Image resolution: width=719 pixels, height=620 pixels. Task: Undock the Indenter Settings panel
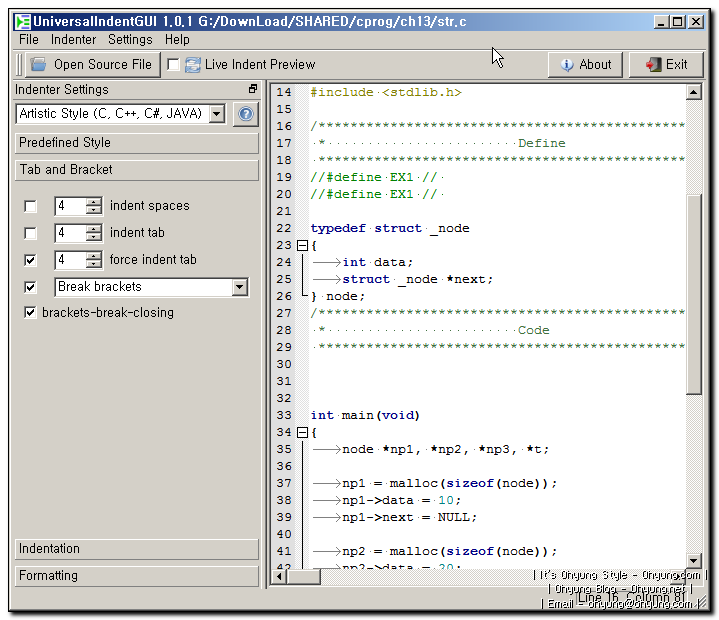253,90
